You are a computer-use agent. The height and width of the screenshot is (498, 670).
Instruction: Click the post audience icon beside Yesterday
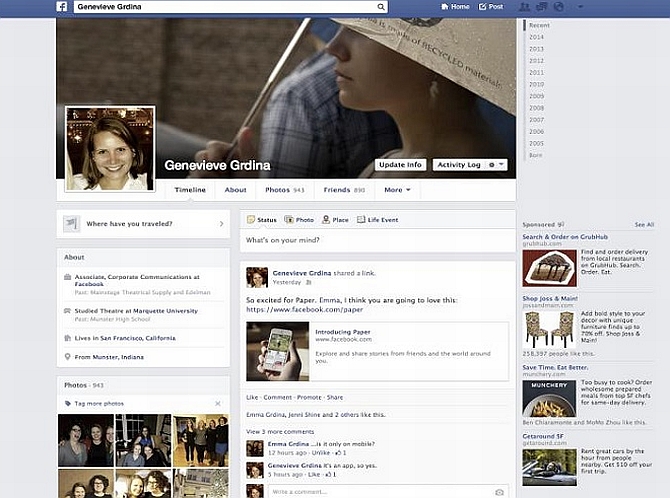[309, 282]
